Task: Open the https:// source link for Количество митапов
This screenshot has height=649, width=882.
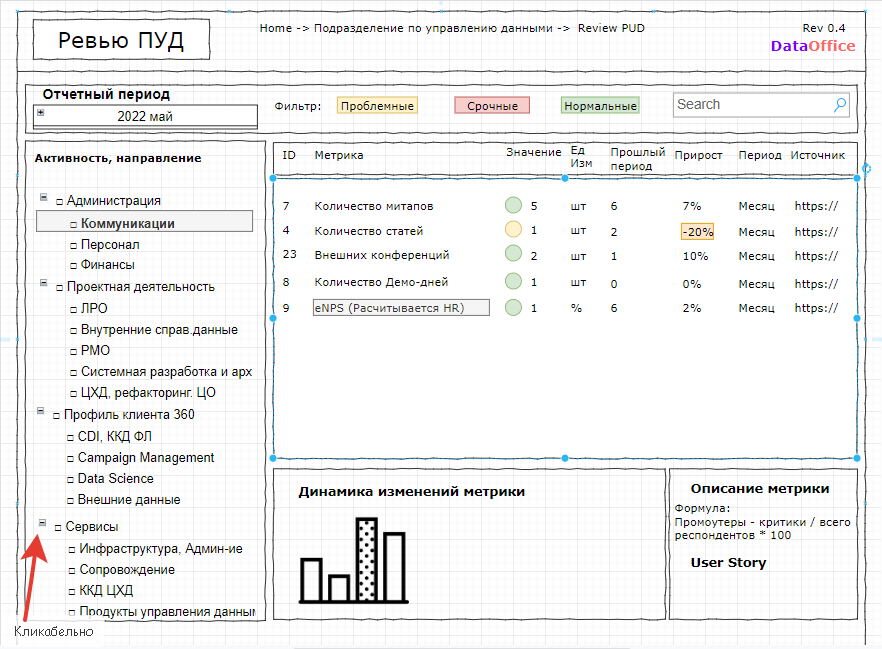Action: (x=816, y=206)
